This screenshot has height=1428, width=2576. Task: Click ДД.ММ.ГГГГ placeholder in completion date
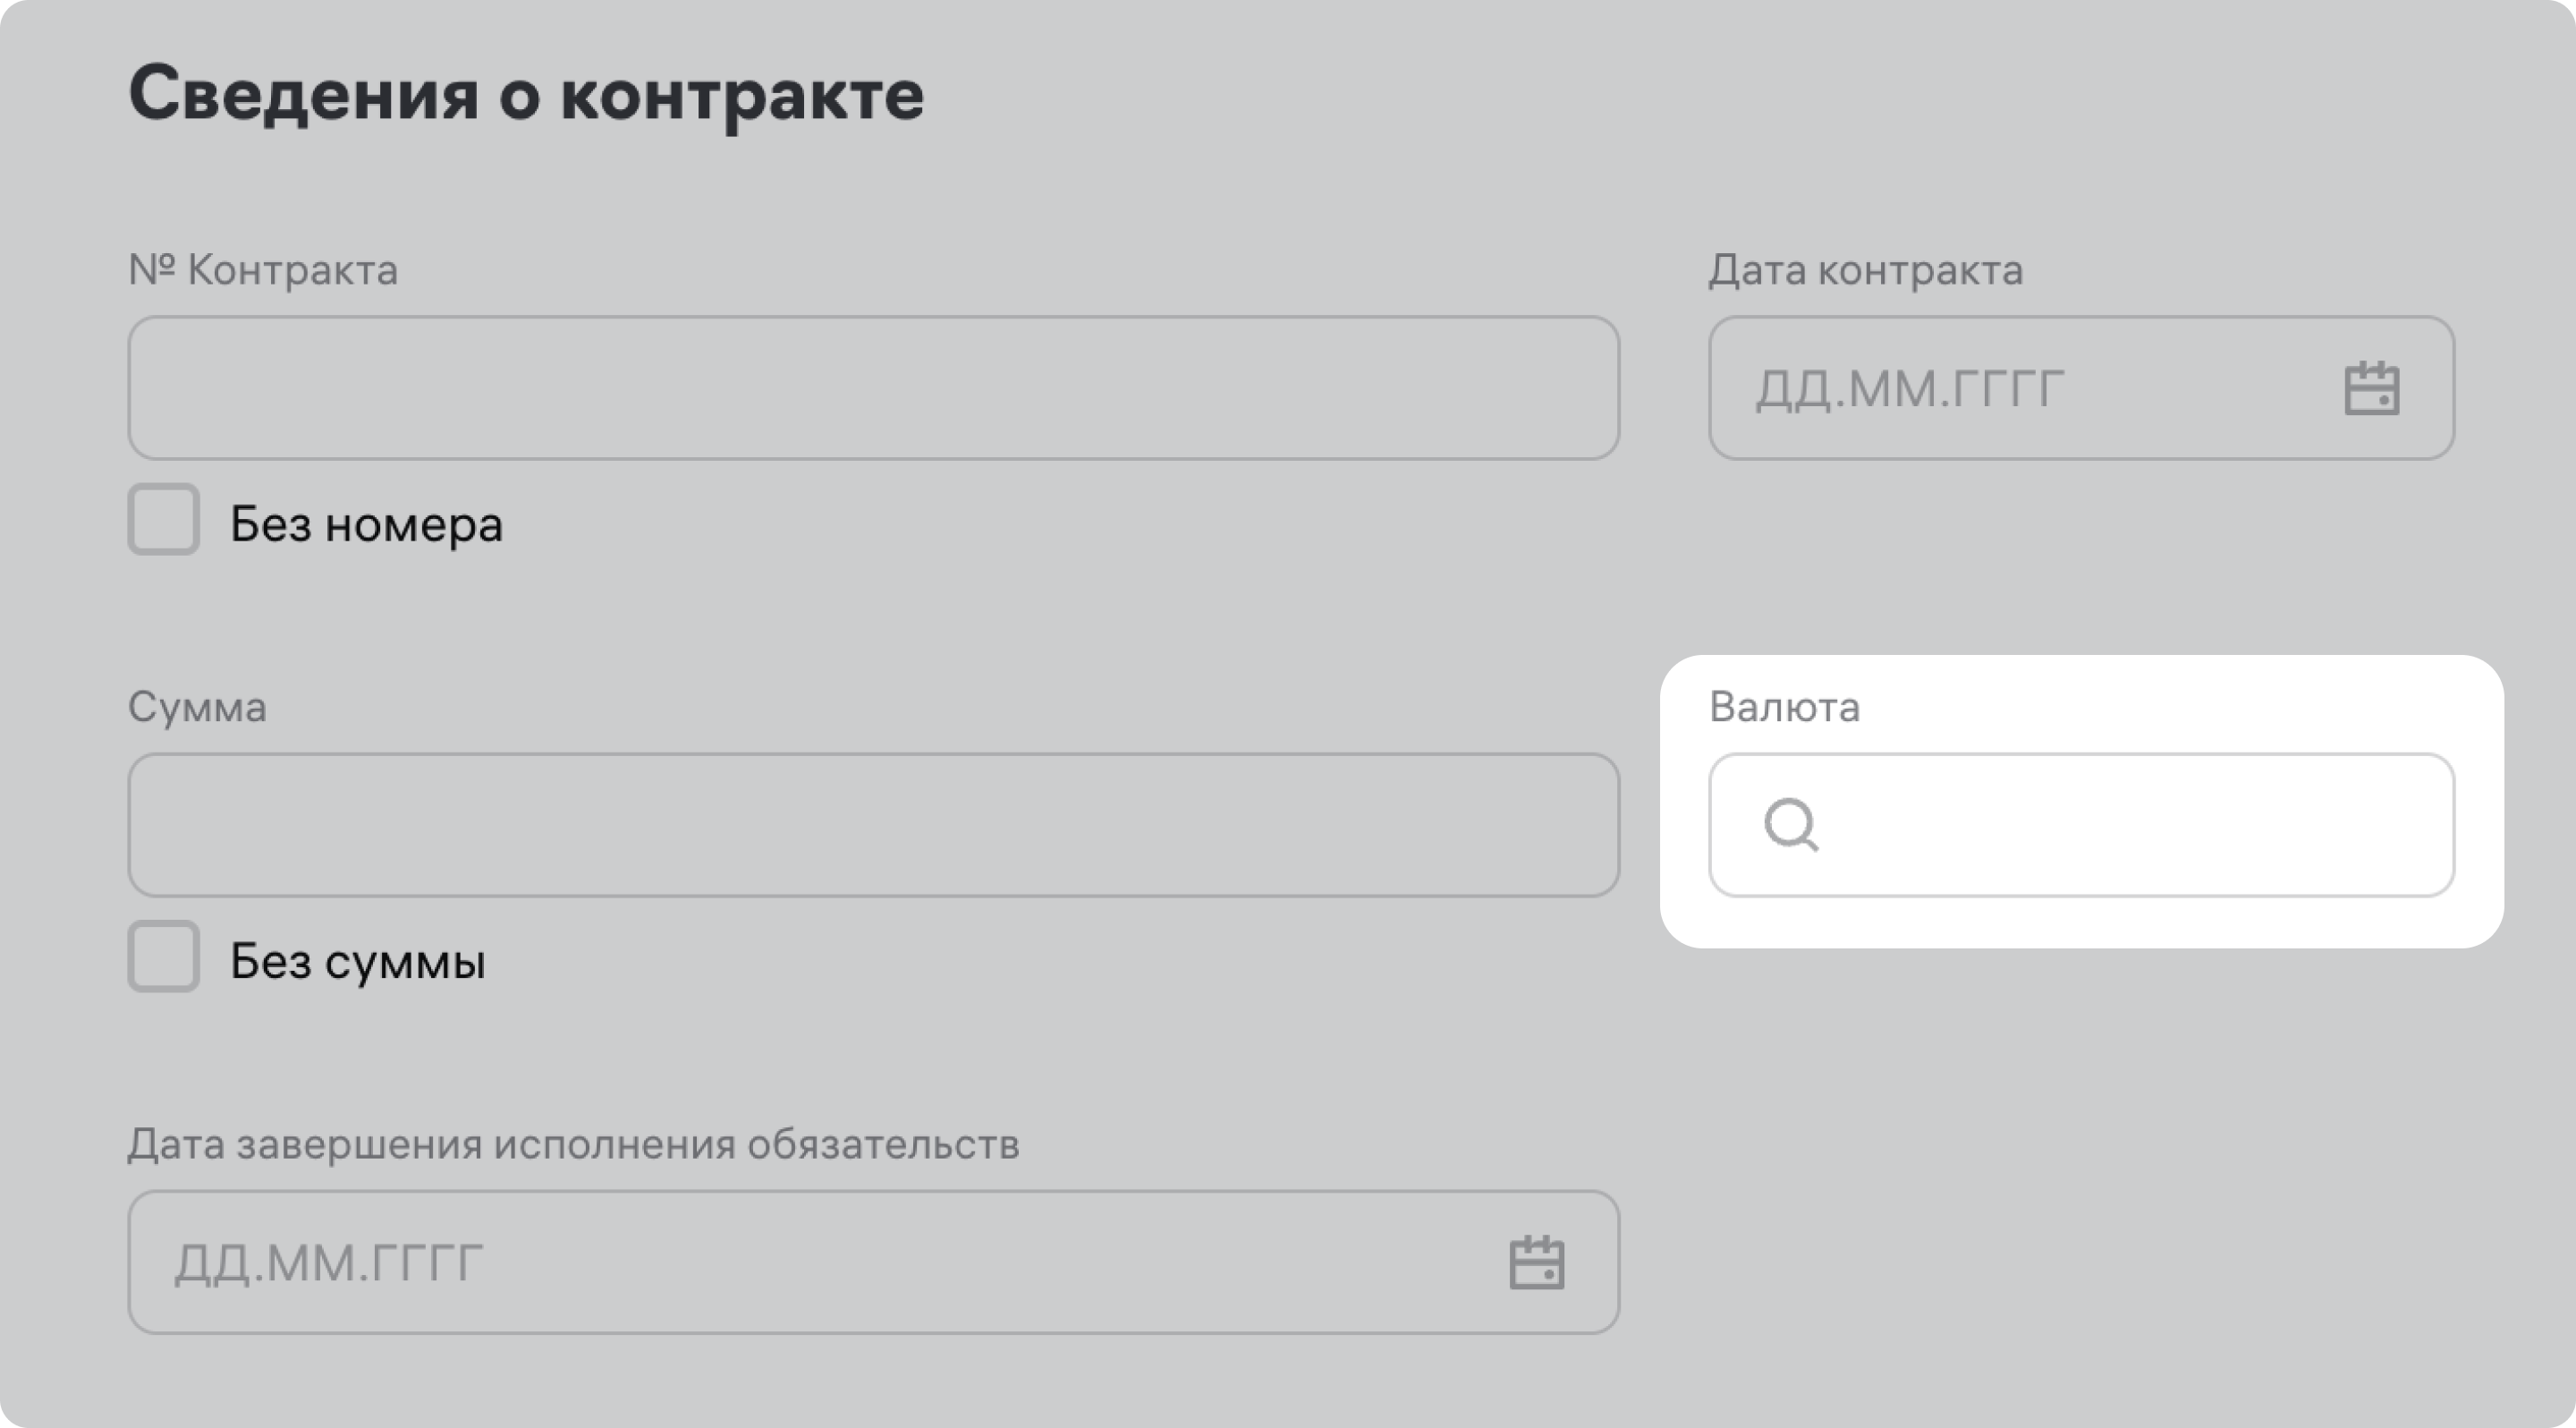[329, 1263]
